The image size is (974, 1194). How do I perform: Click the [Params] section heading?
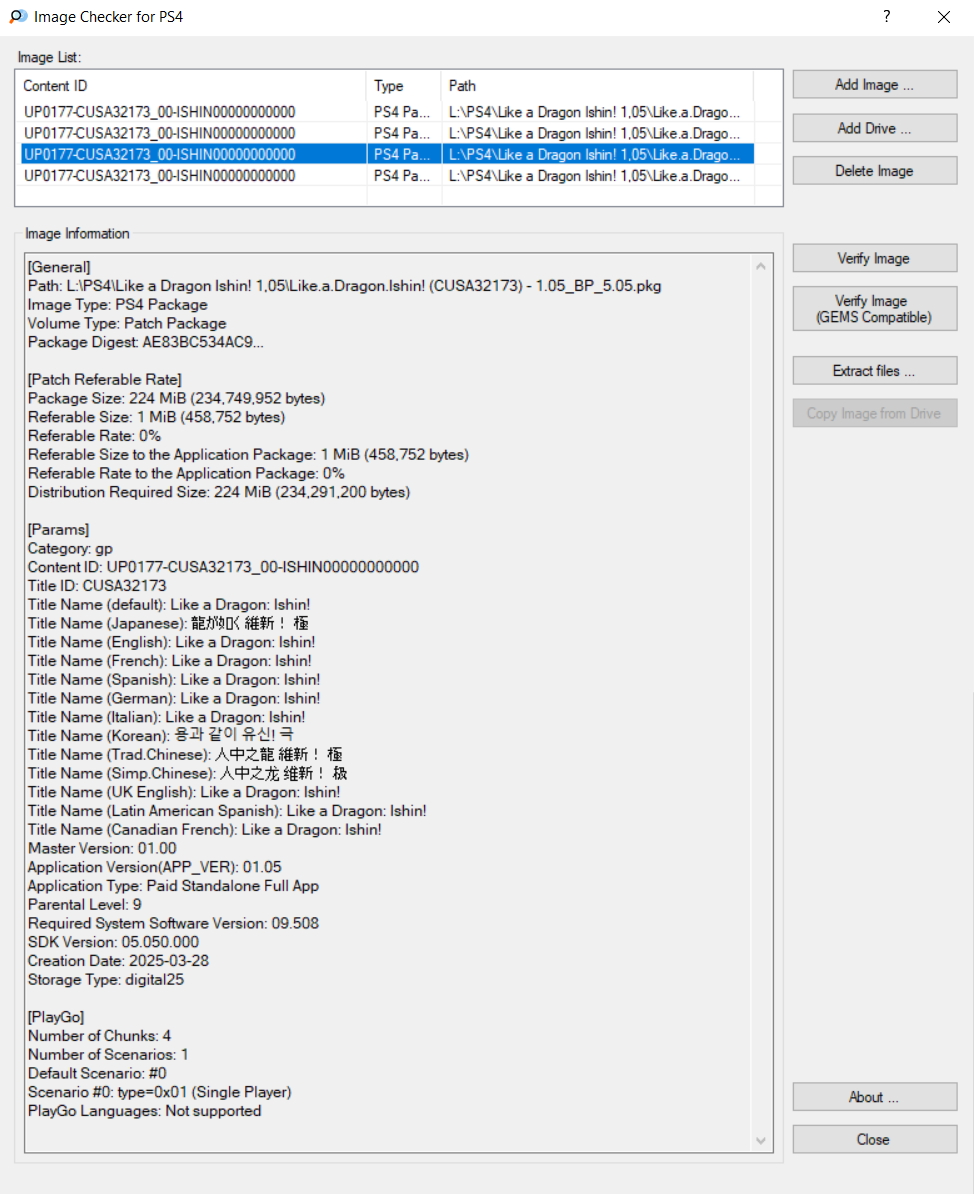[x=58, y=530]
